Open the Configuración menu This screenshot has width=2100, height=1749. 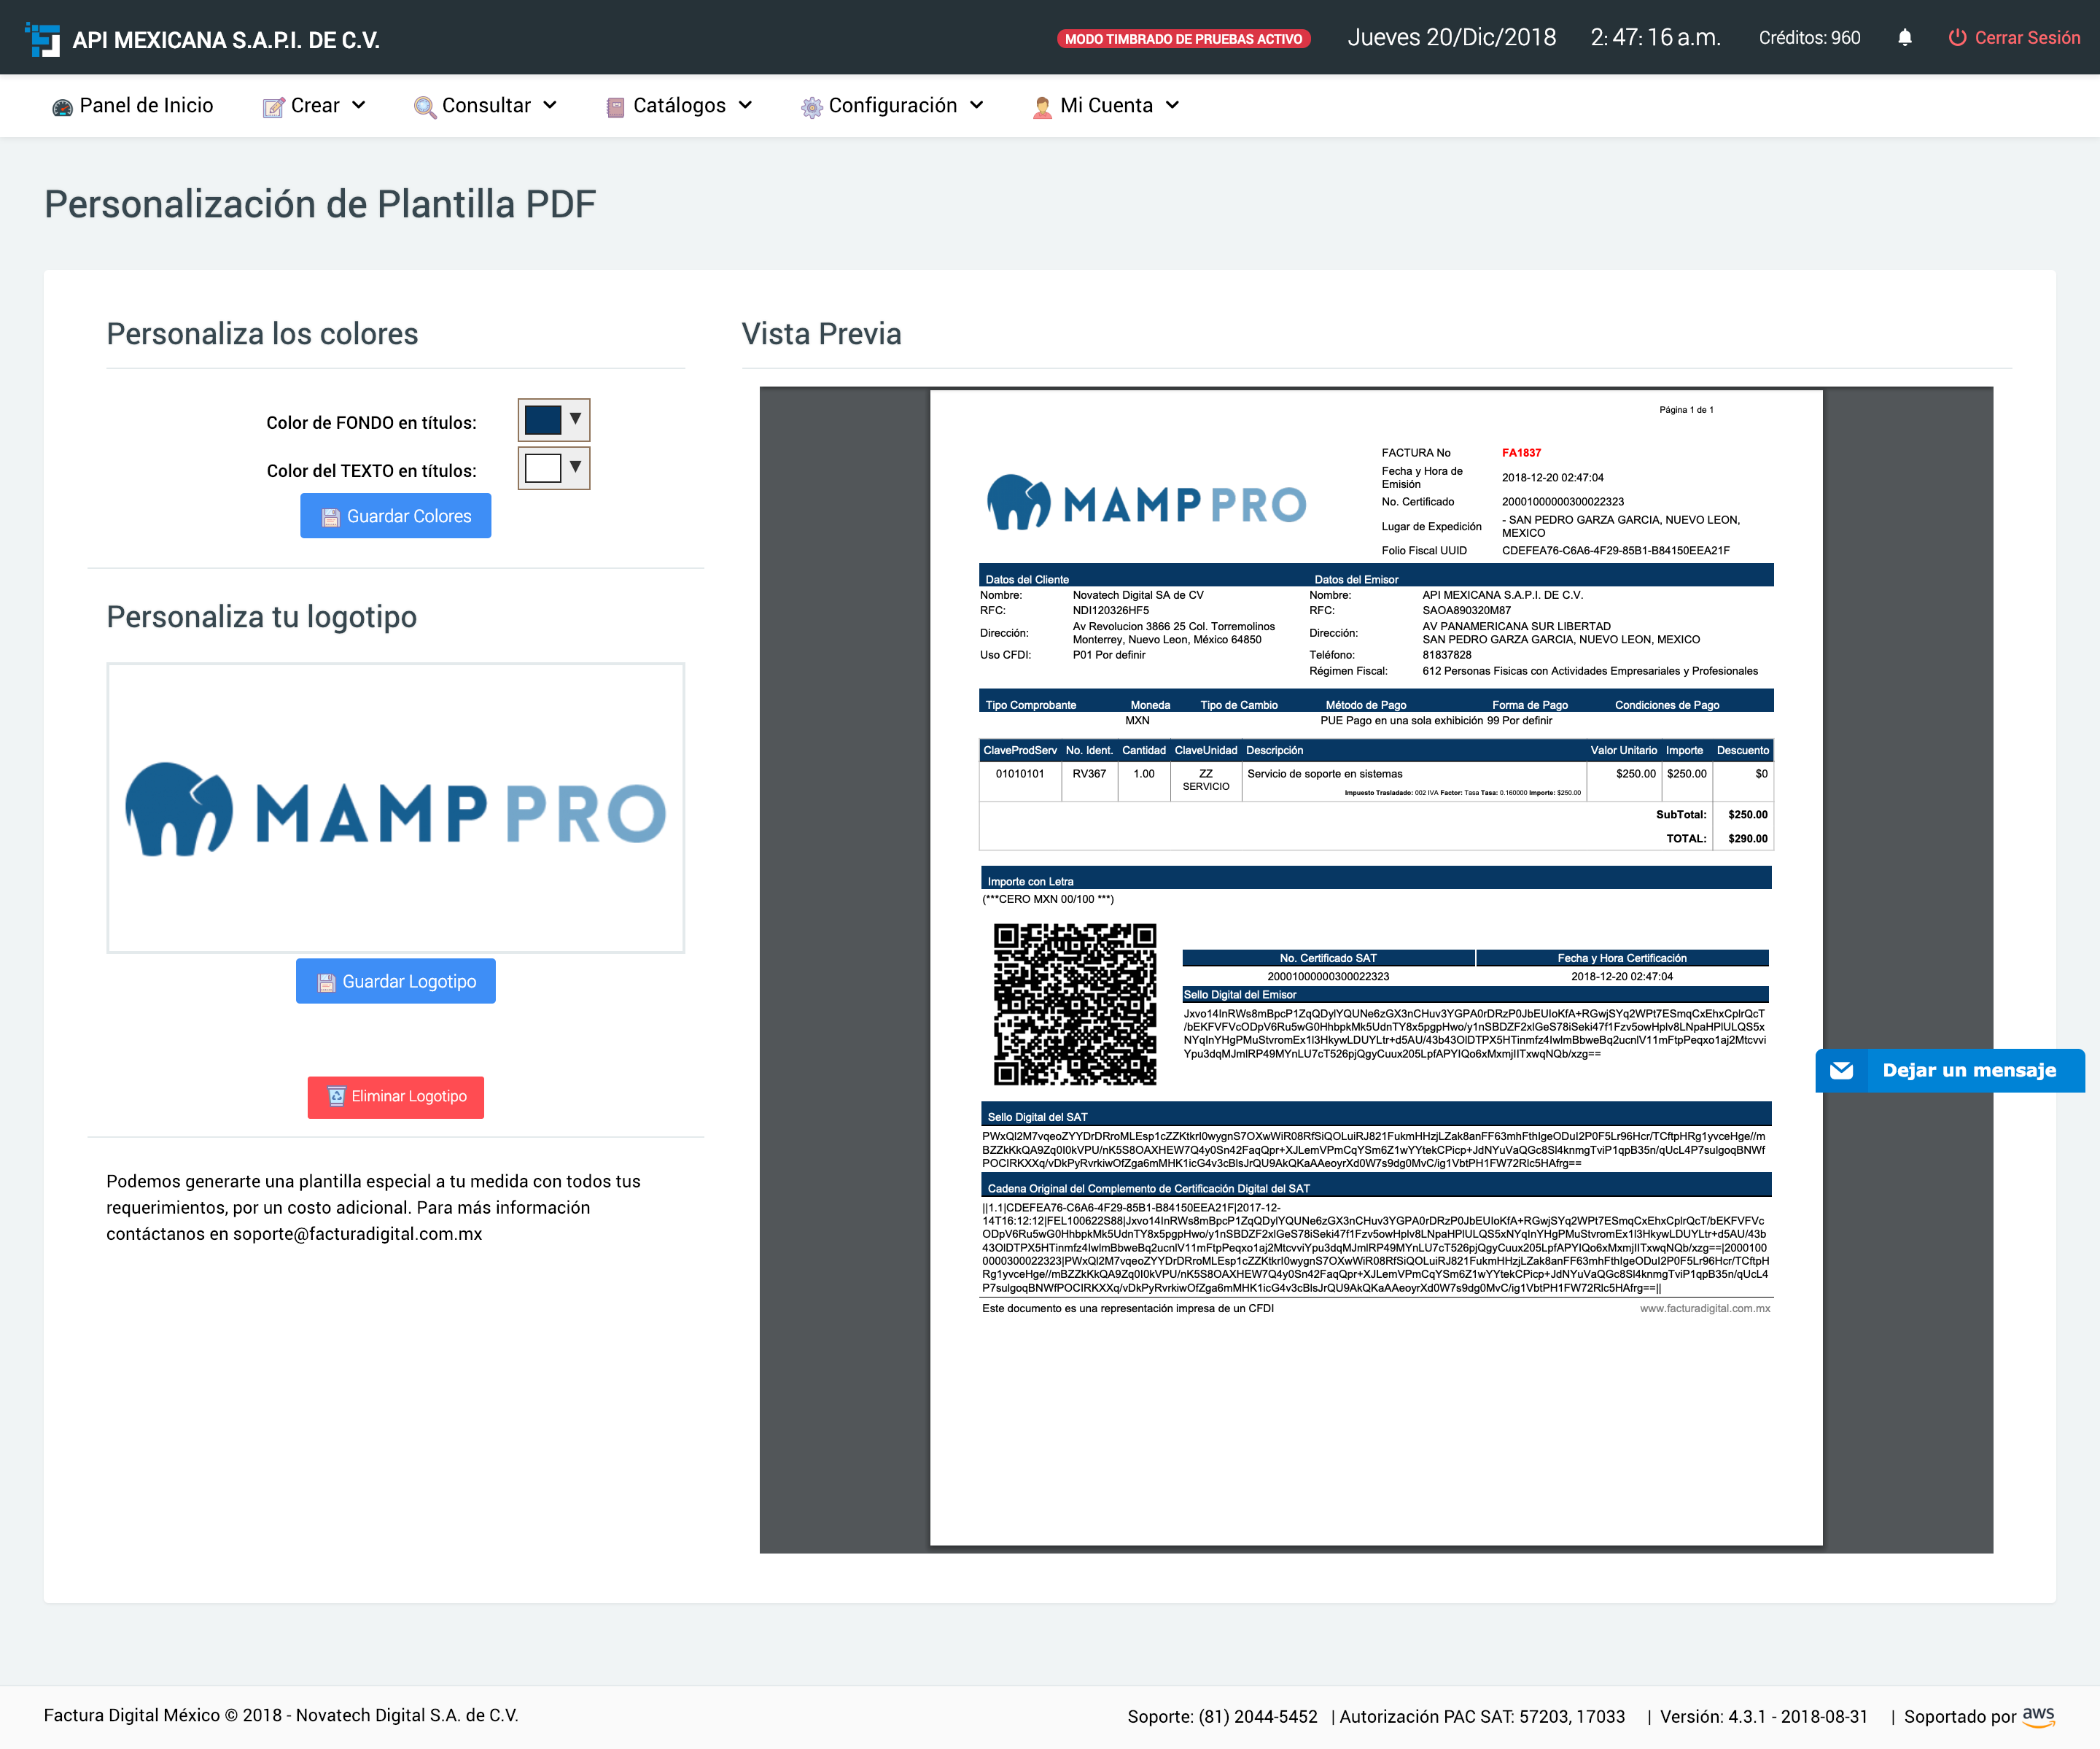pos(892,106)
